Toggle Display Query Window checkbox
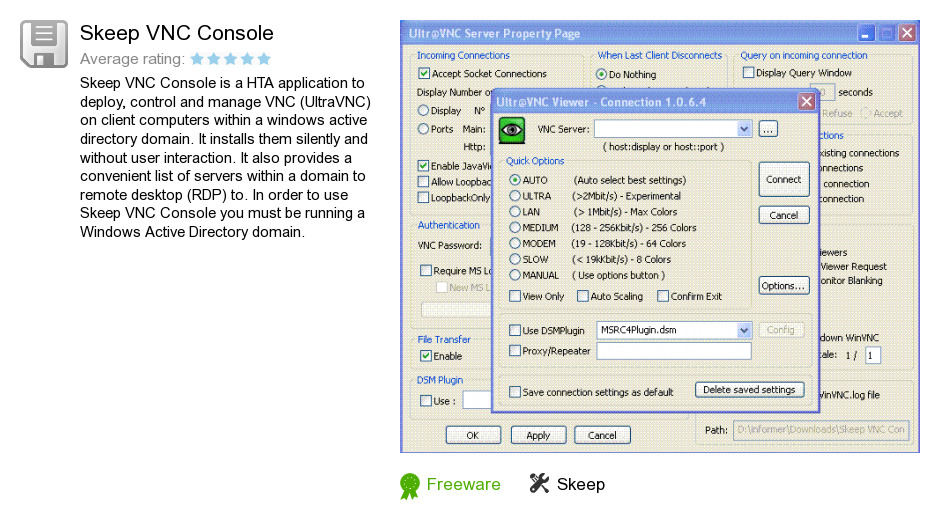 click(x=748, y=73)
